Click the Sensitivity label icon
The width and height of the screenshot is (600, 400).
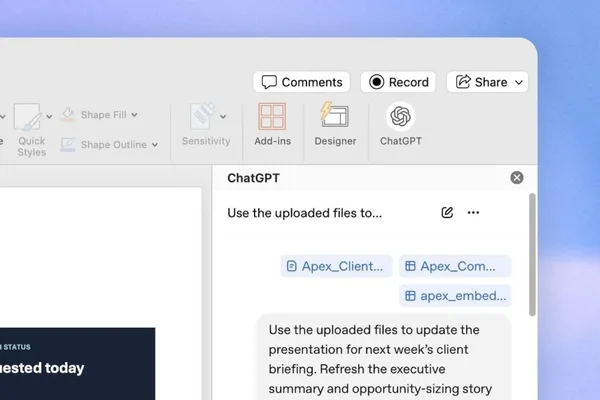click(x=202, y=116)
